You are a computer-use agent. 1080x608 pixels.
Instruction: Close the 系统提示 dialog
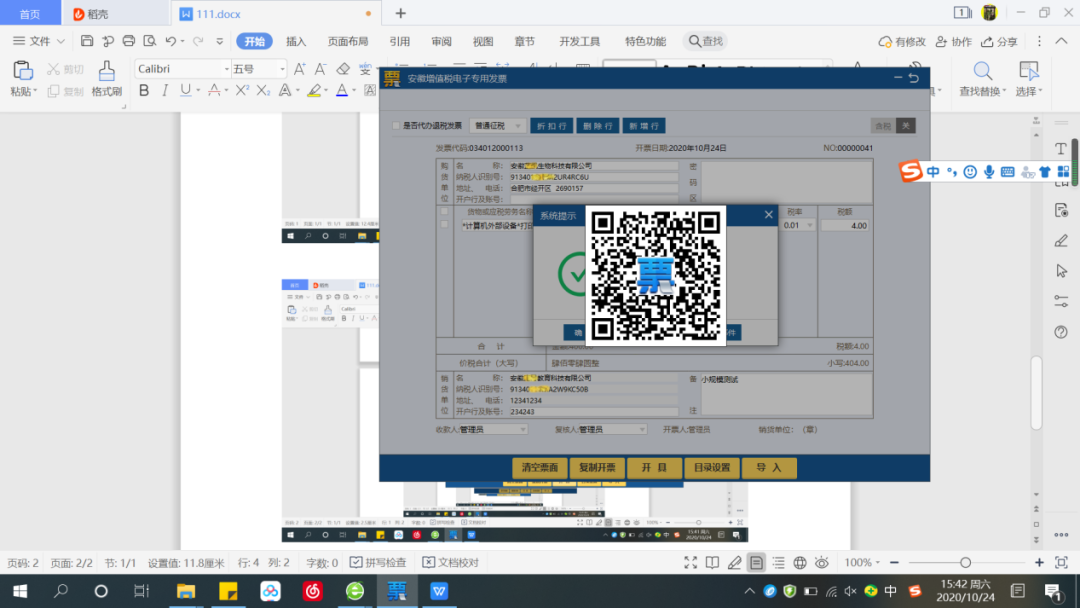[x=769, y=215]
